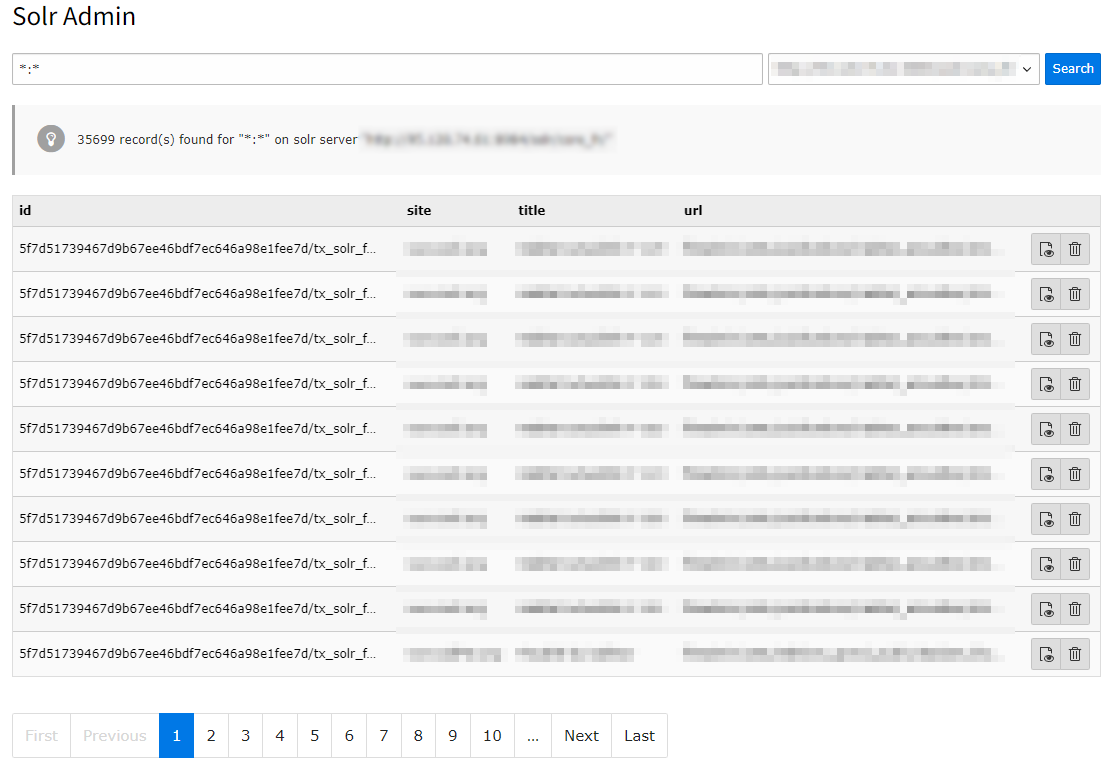The height and width of the screenshot is (764, 1108).
Task: View the document in the fourth result row
Action: coord(1046,384)
